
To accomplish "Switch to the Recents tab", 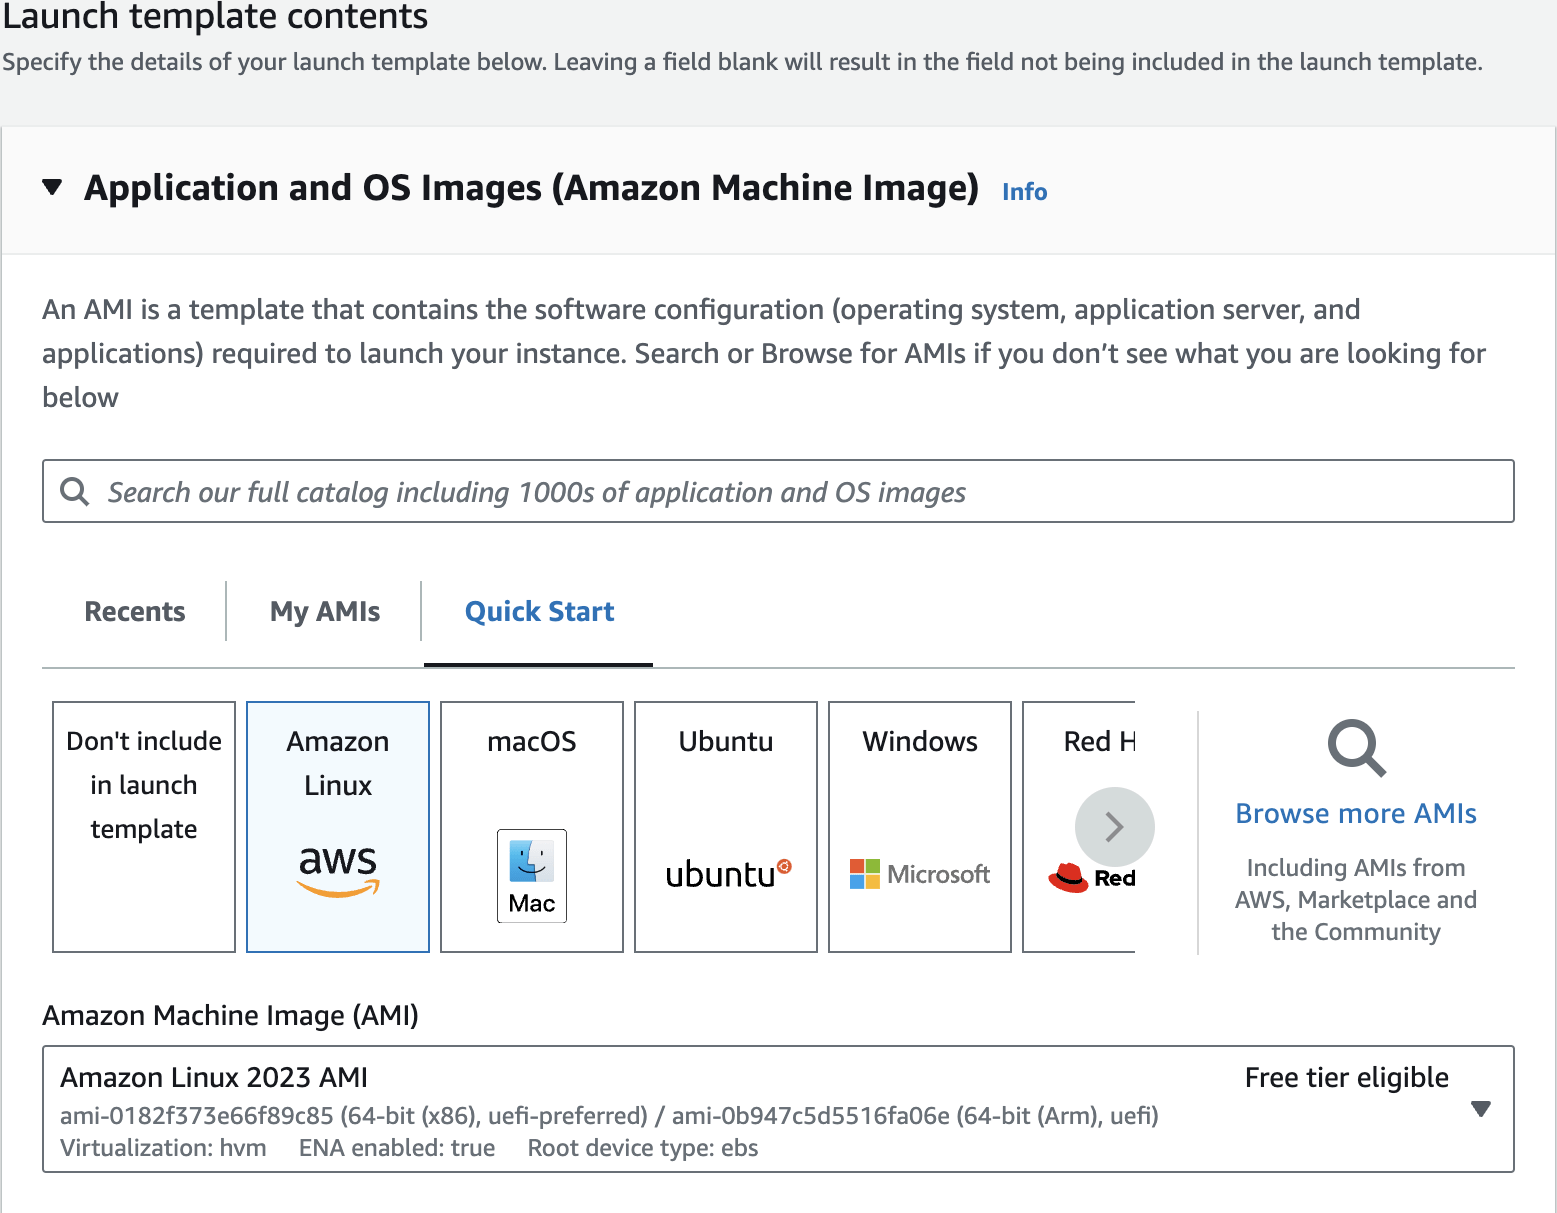I will 135,611.
